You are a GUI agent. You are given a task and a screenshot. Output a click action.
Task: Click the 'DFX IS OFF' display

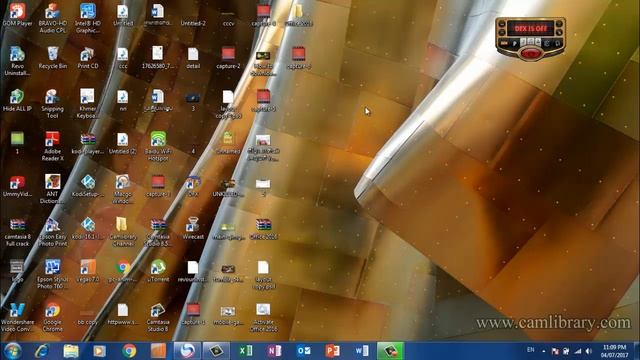(x=530, y=29)
